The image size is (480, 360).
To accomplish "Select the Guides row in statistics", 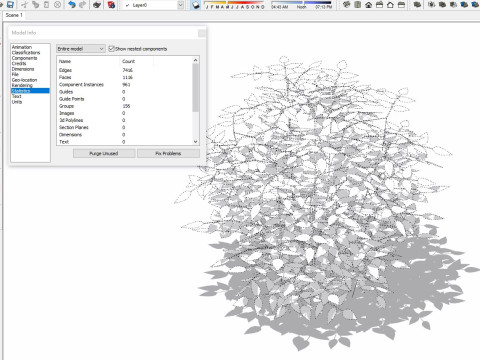I will click(125, 92).
